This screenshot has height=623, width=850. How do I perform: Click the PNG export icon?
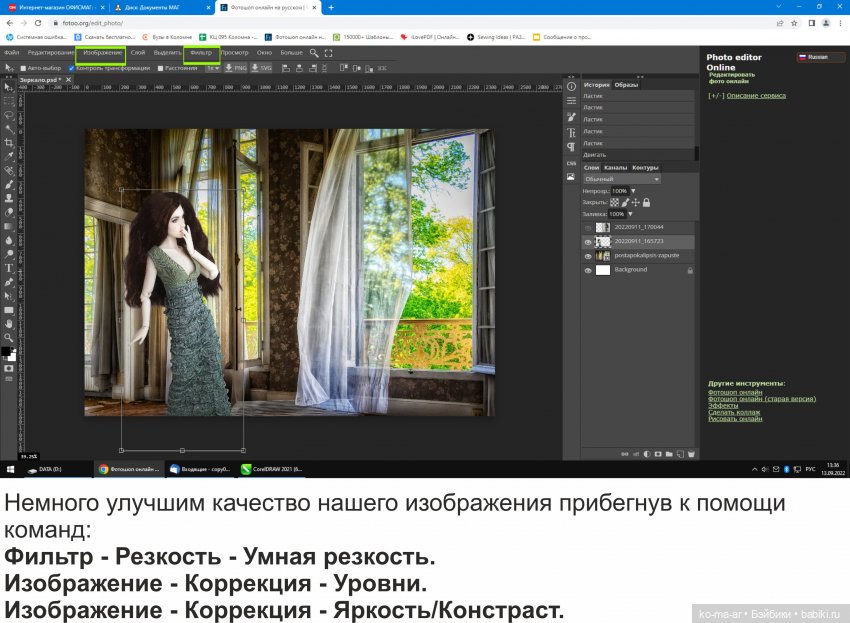click(x=236, y=70)
